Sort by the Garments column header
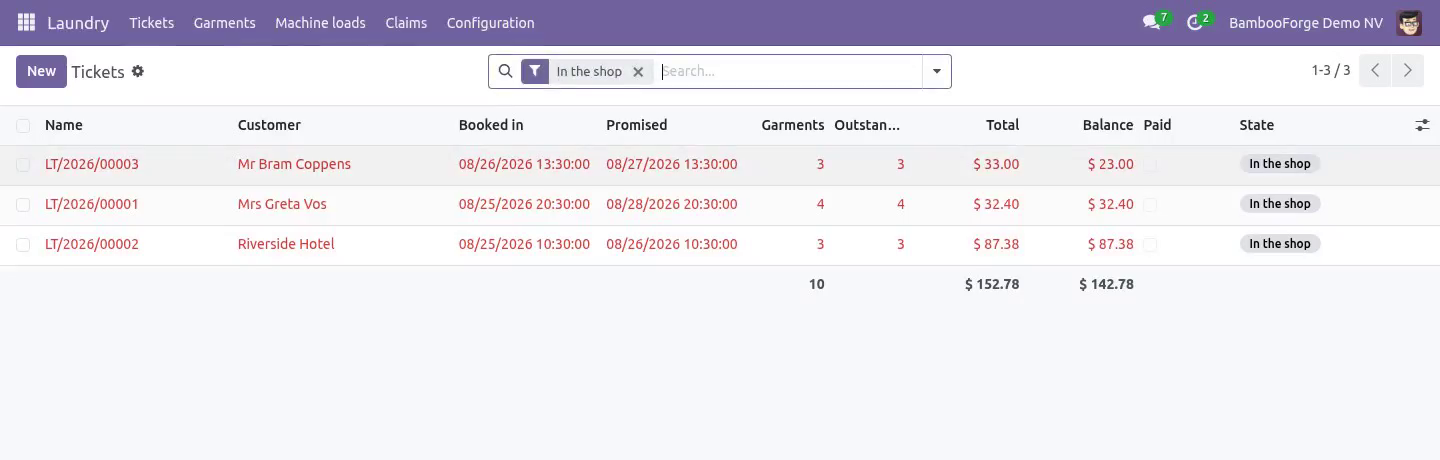The height and width of the screenshot is (460, 1440). [x=793, y=125]
